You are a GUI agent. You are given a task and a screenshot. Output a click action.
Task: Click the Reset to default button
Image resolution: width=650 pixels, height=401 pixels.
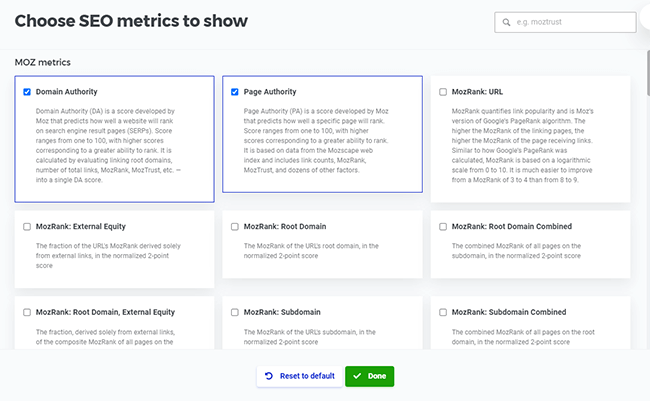click(x=298, y=376)
